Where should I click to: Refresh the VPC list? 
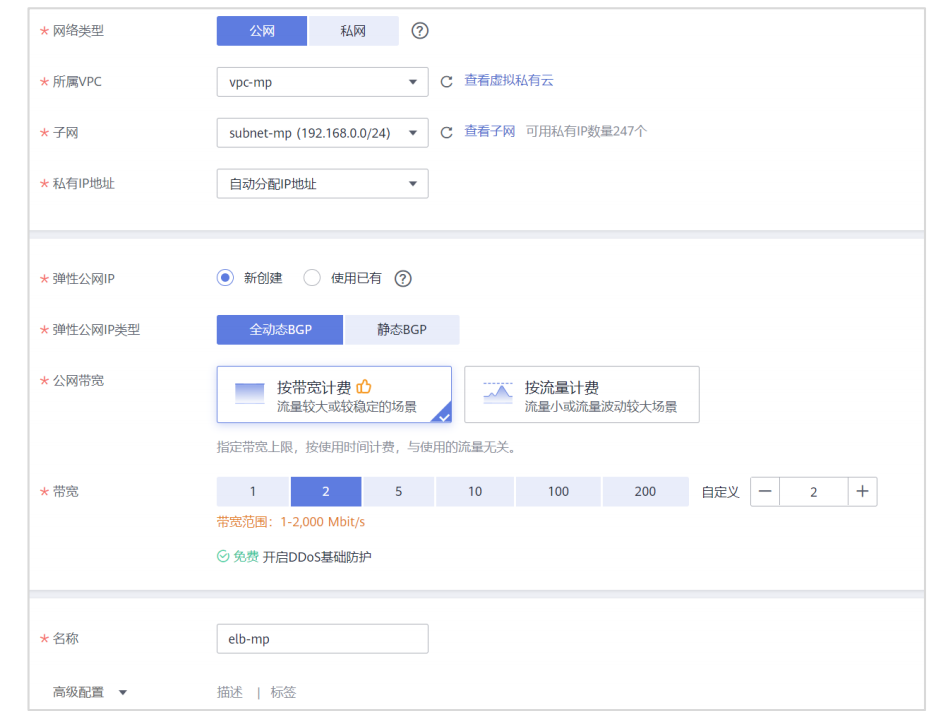click(446, 81)
